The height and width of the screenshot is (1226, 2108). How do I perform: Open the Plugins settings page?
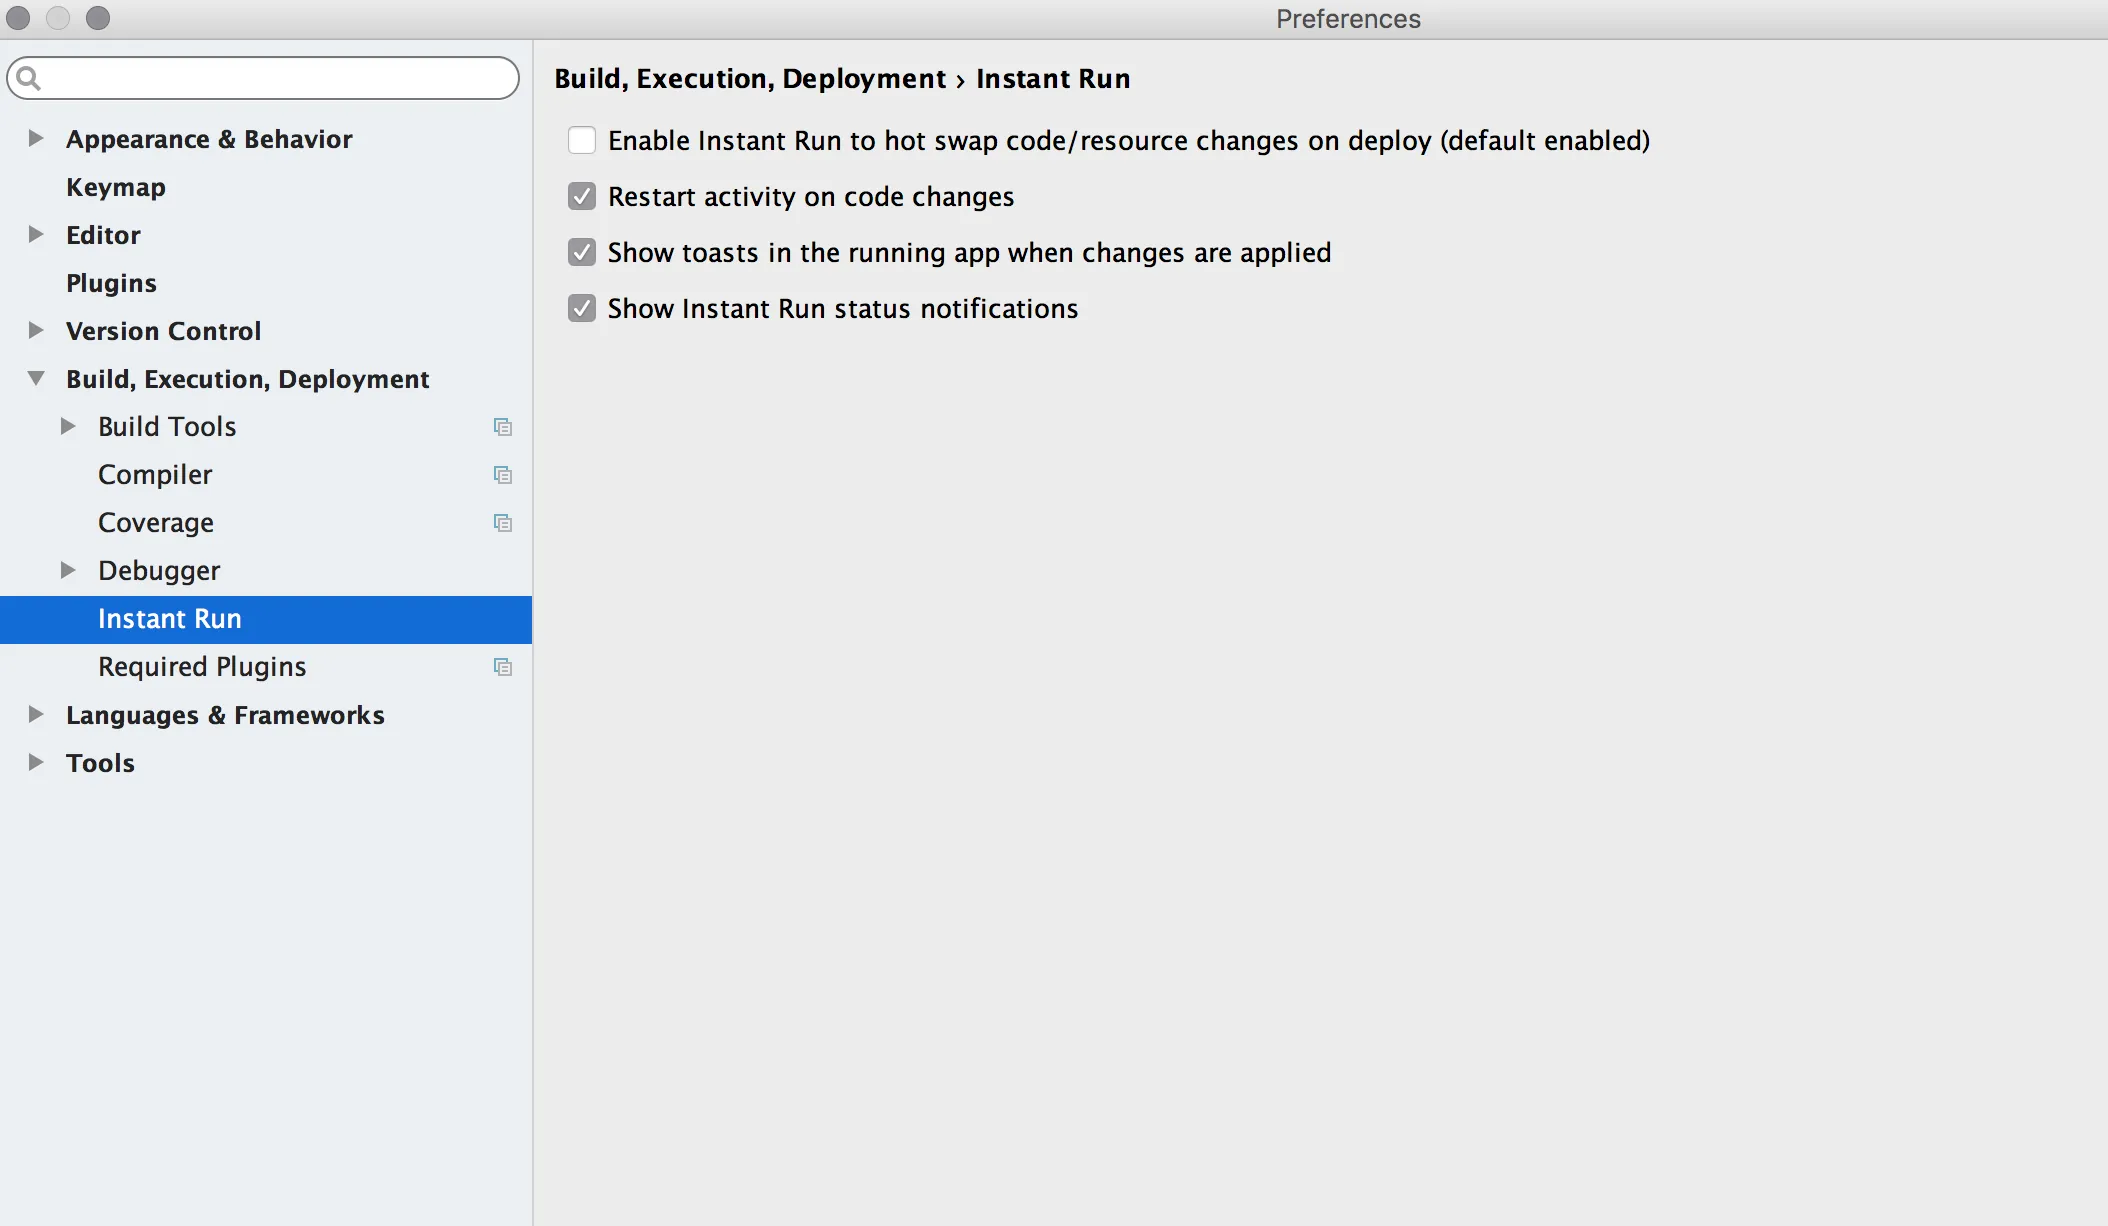point(111,283)
